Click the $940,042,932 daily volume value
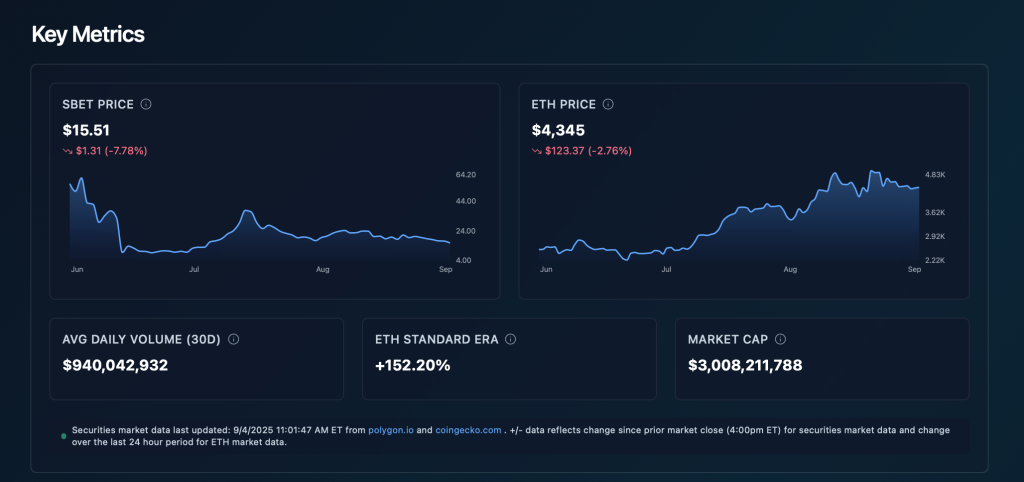 [115, 365]
